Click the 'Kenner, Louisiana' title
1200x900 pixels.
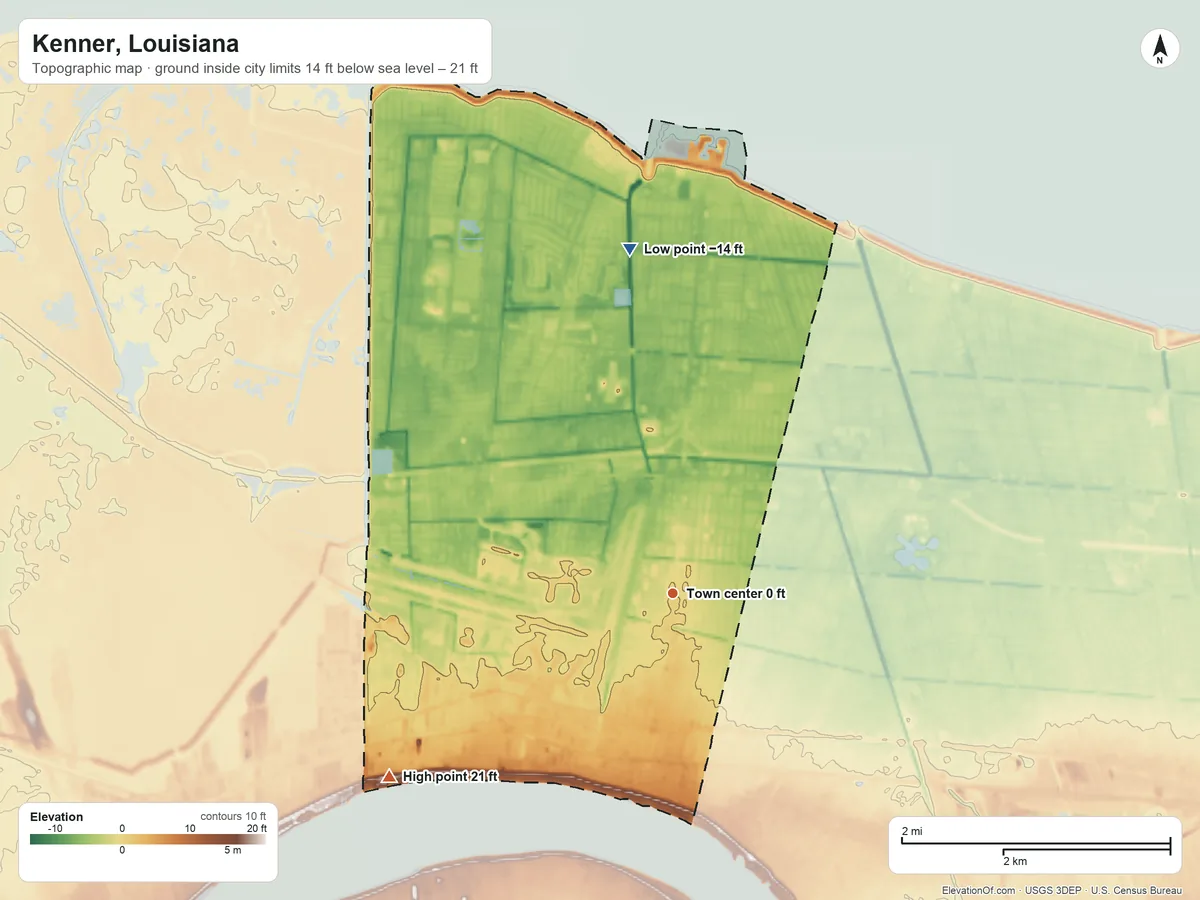(x=135, y=44)
